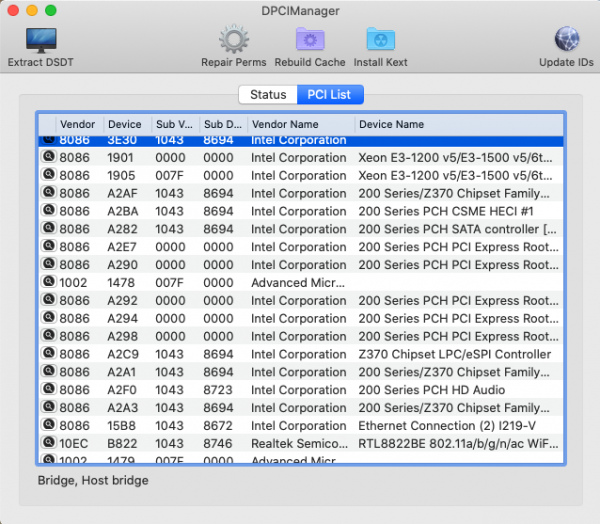The height and width of the screenshot is (524, 600).
Task: Click magnifier icon for Realtek RTL8822BE row
Action: (48, 443)
